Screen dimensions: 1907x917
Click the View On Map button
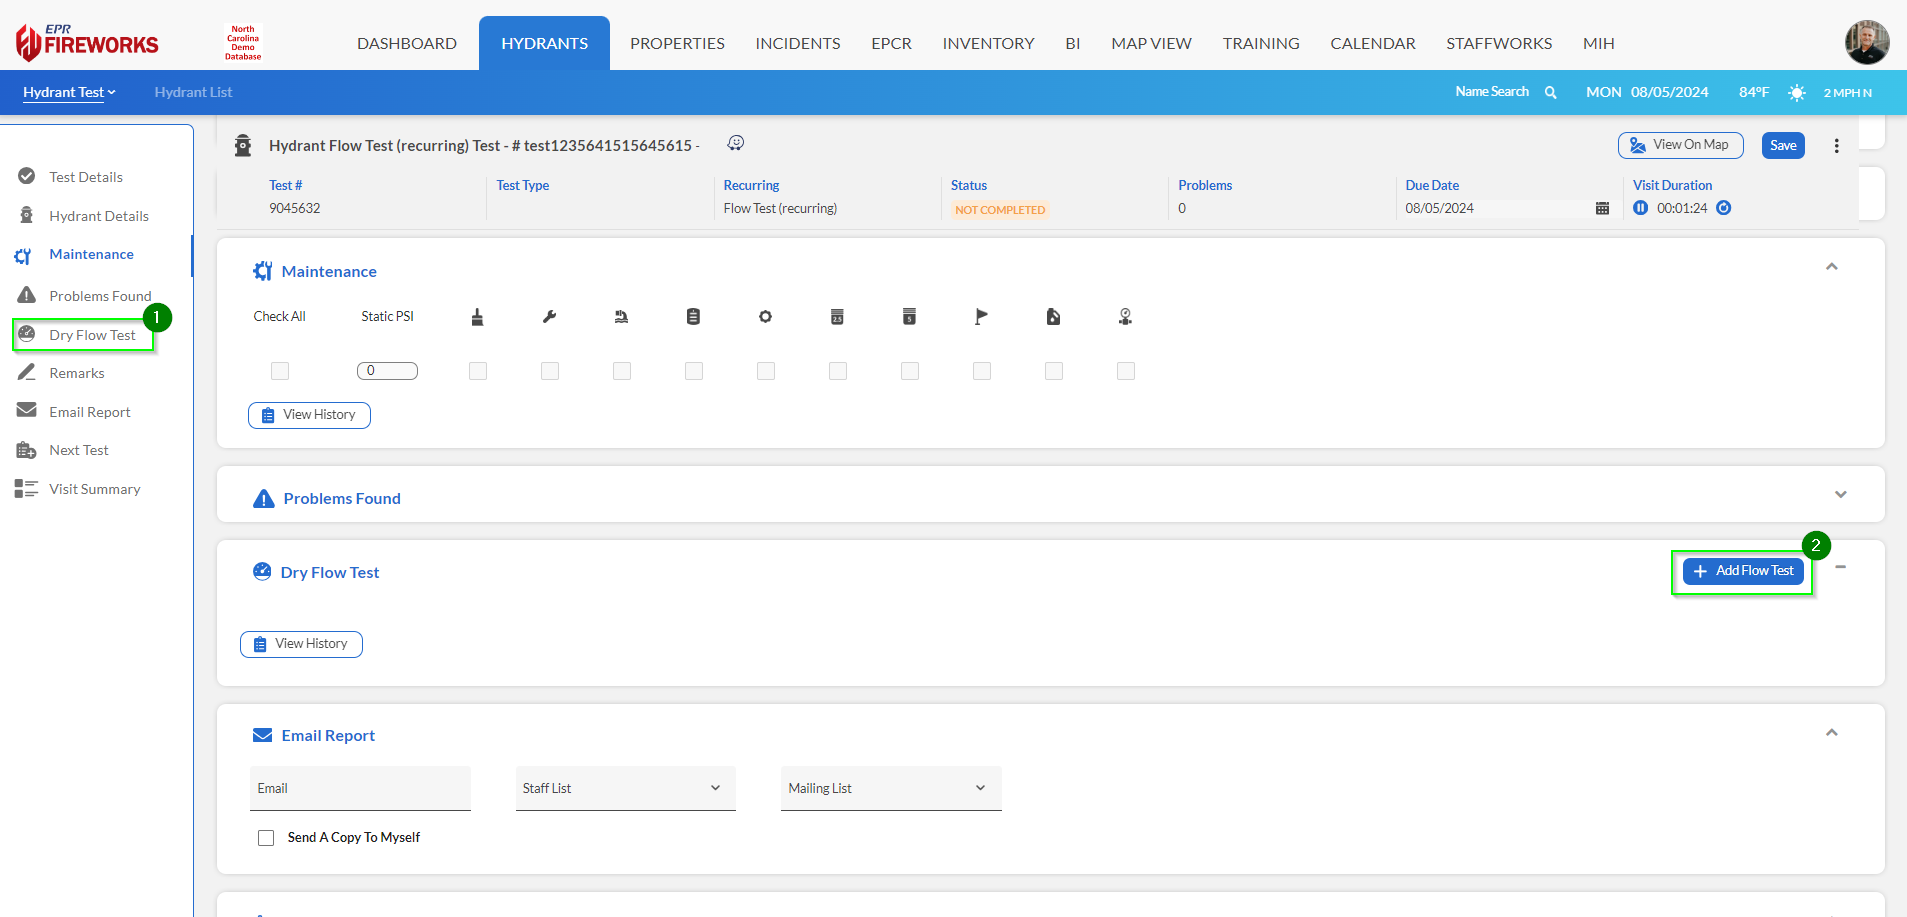[1680, 145]
